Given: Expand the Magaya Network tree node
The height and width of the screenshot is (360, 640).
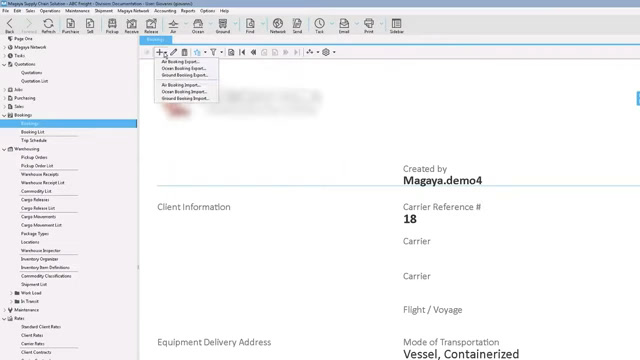Looking at the screenshot, I should tap(4, 47).
